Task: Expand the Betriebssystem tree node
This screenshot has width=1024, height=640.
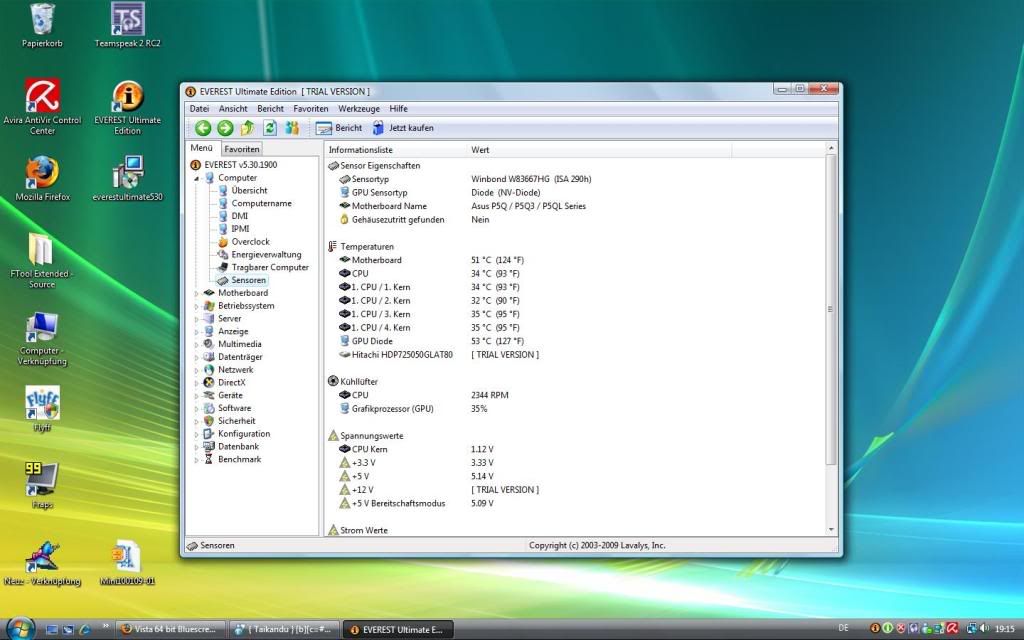Action: [x=197, y=306]
